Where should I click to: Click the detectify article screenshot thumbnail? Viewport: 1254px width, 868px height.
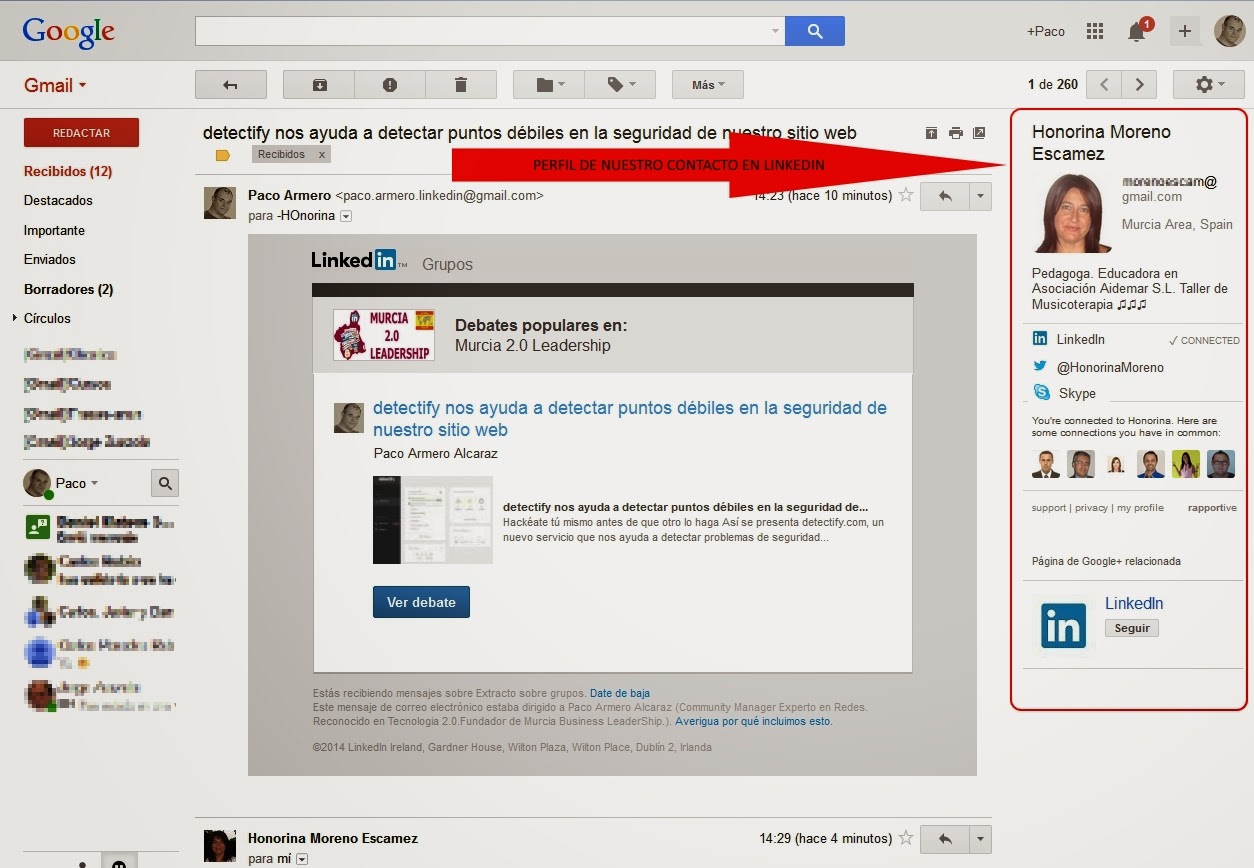(x=433, y=520)
